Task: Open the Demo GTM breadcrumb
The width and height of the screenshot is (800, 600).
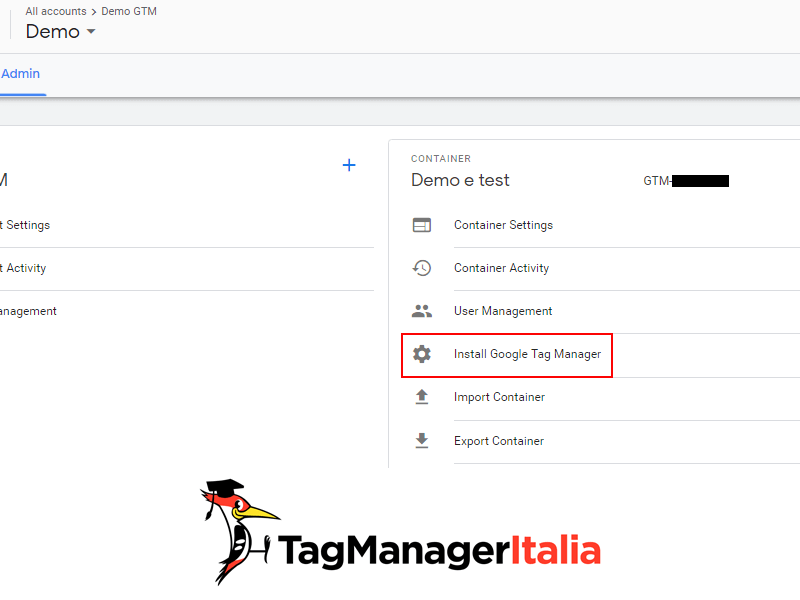Action: tap(129, 11)
